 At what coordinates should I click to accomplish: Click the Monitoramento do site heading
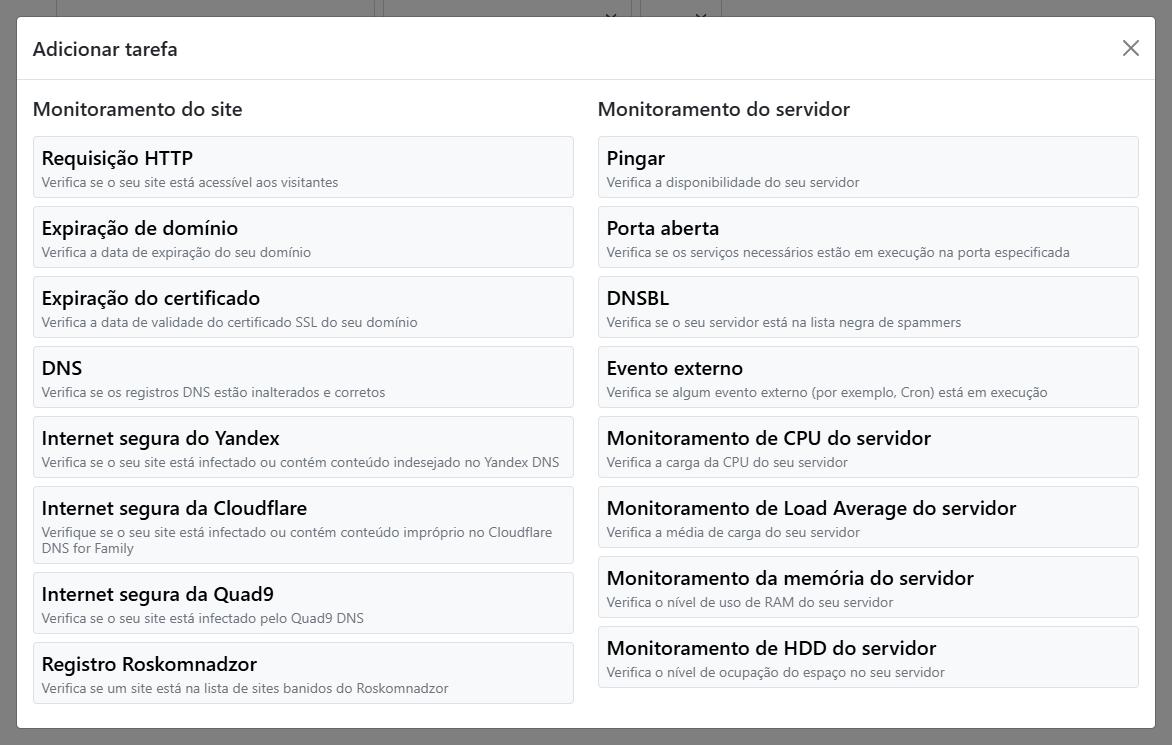[x=137, y=109]
